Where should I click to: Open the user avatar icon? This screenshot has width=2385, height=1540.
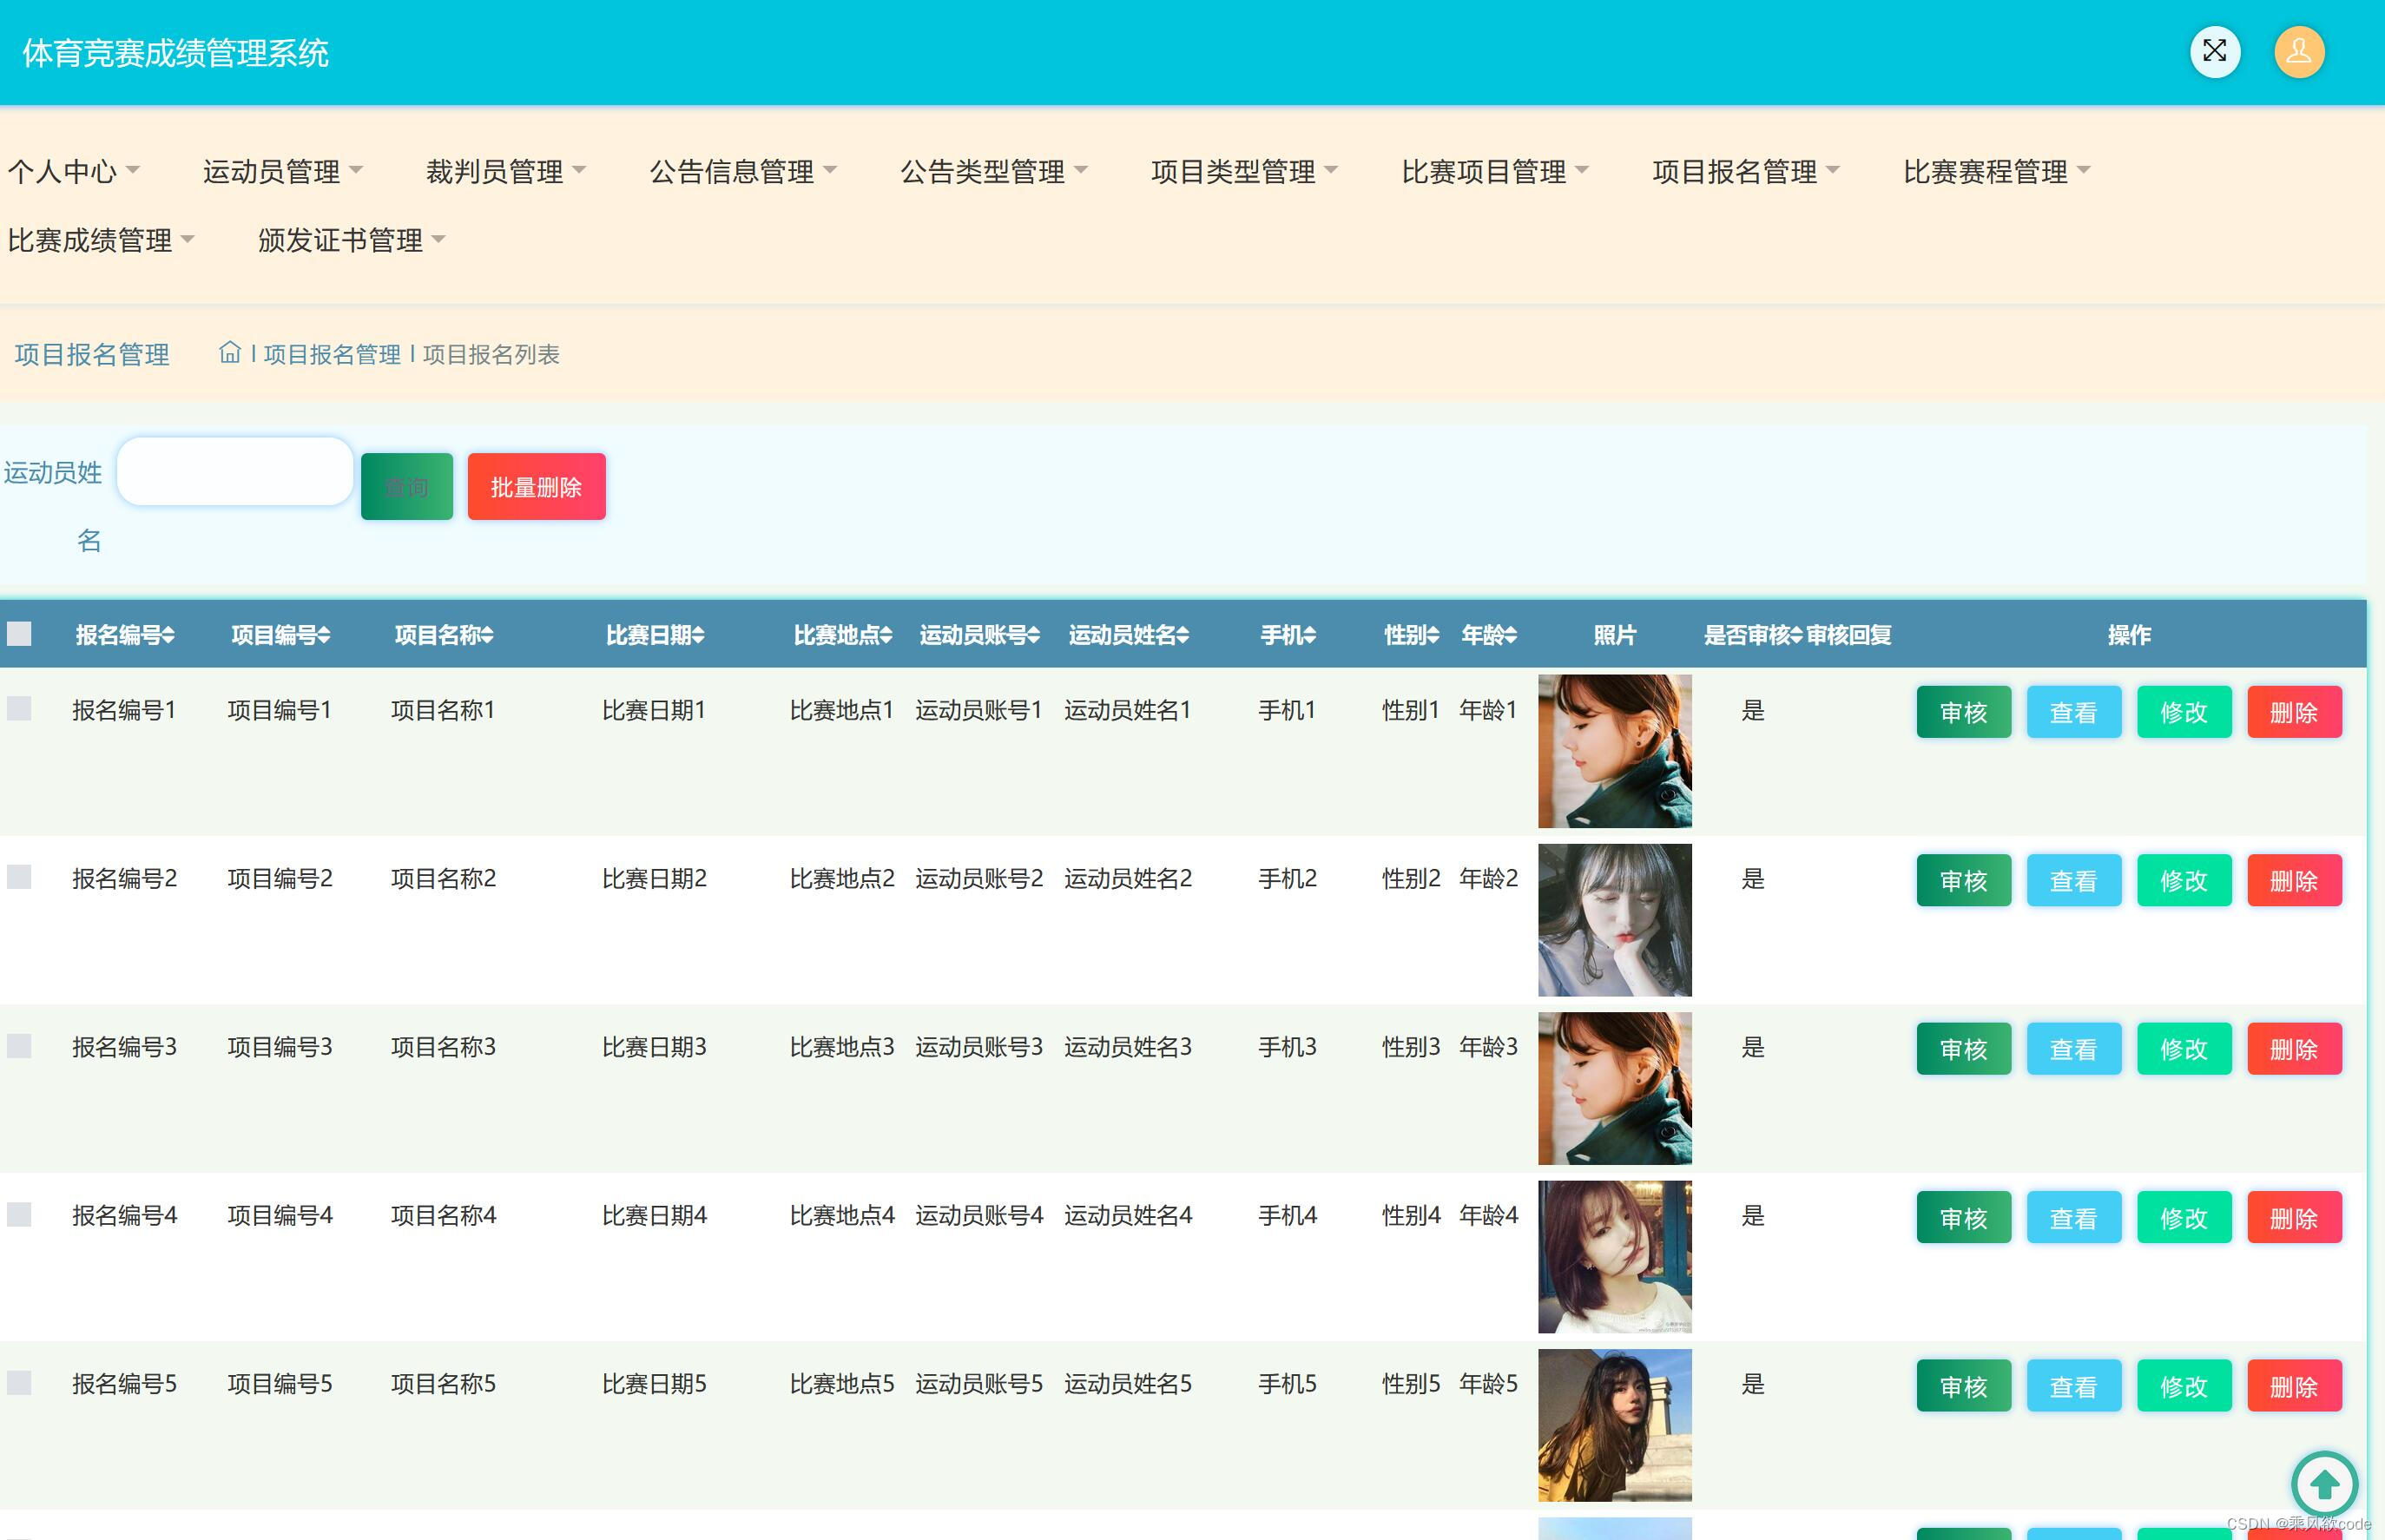pyautogui.click(x=2298, y=51)
